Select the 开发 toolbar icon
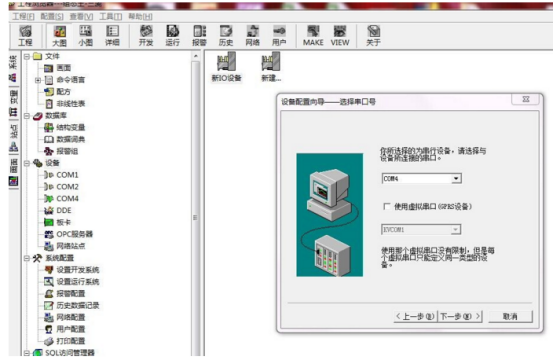Viewport: 554px width, 360px height. click(146, 36)
